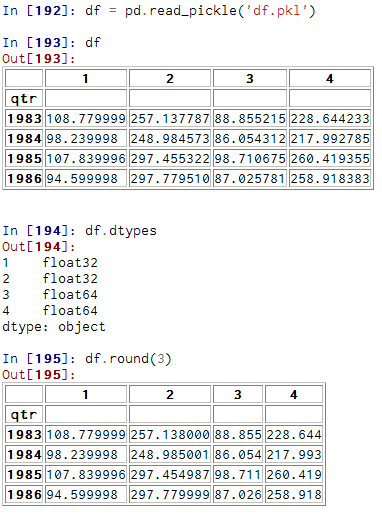Click the rounded value 87.026

coord(238,495)
